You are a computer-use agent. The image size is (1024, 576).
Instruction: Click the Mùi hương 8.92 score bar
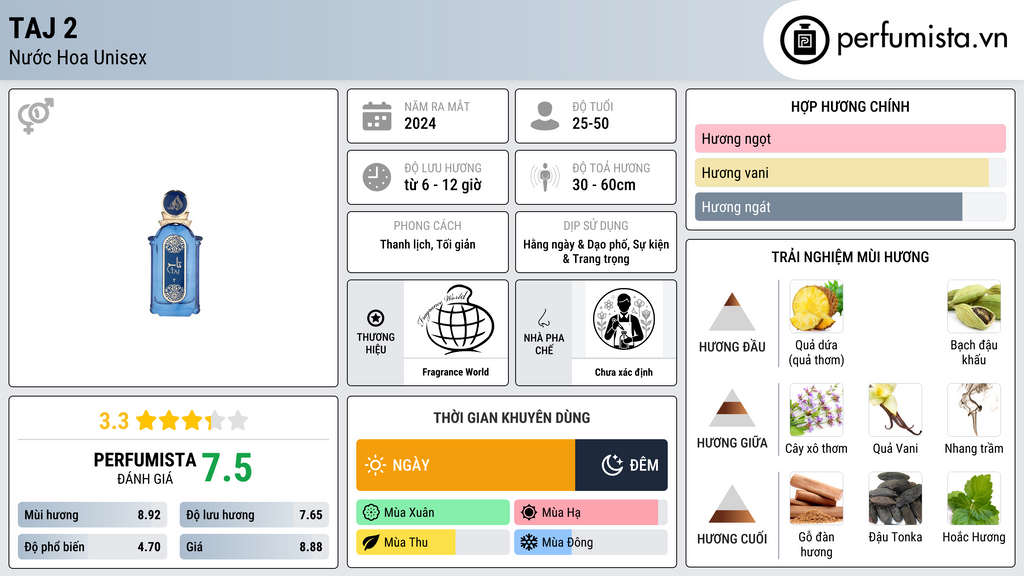click(x=93, y=515)
